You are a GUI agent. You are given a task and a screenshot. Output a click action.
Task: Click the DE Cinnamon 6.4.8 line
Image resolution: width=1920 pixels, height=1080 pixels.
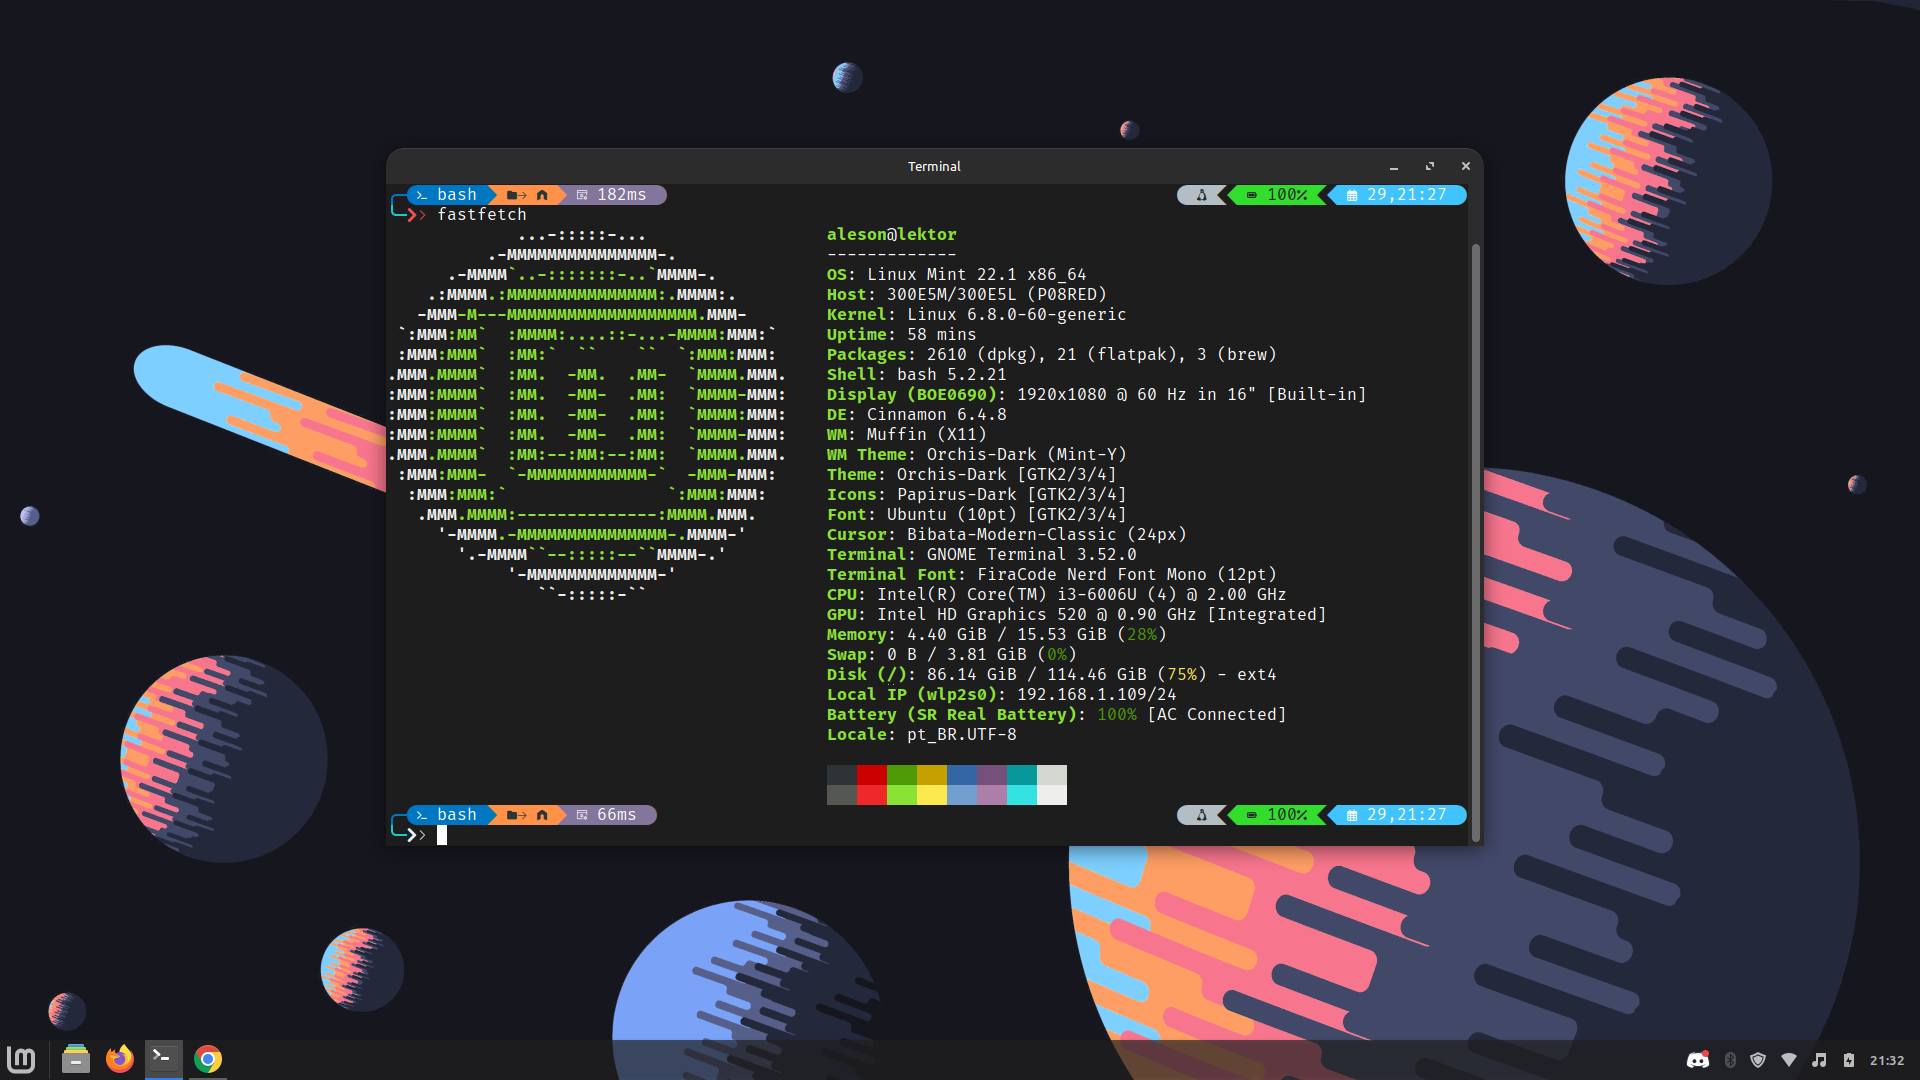tap(917, 415)
